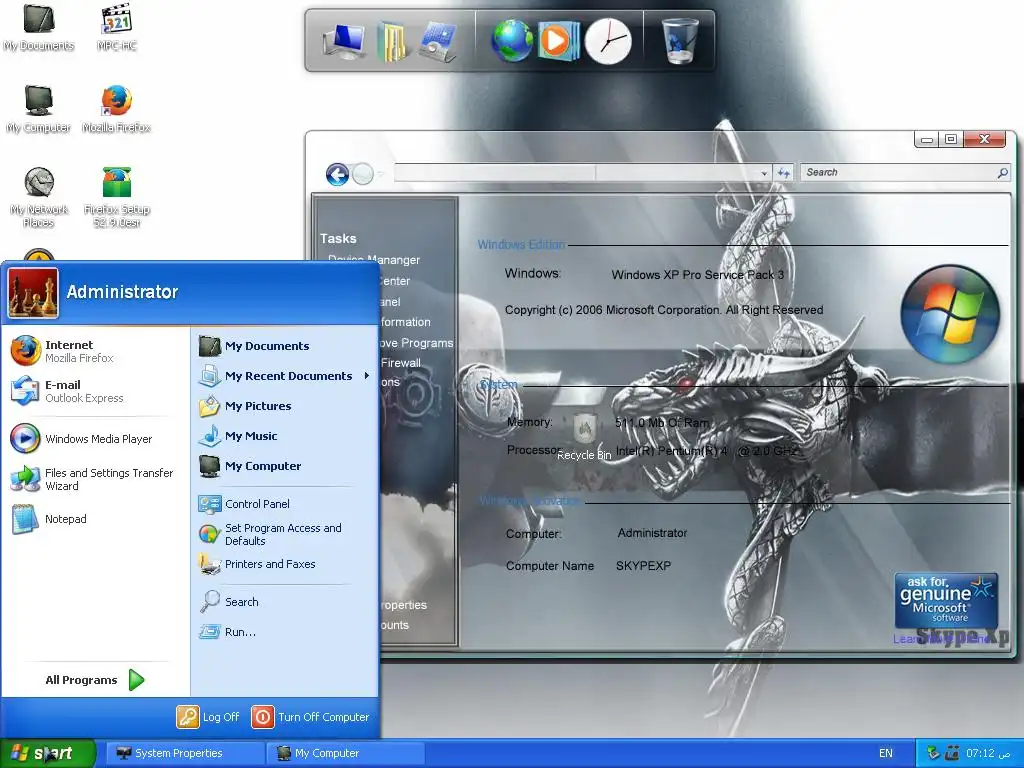This screenshot has height=768, width=1024.
Task: Click the first system tray icon
Action: click(934, 753)
